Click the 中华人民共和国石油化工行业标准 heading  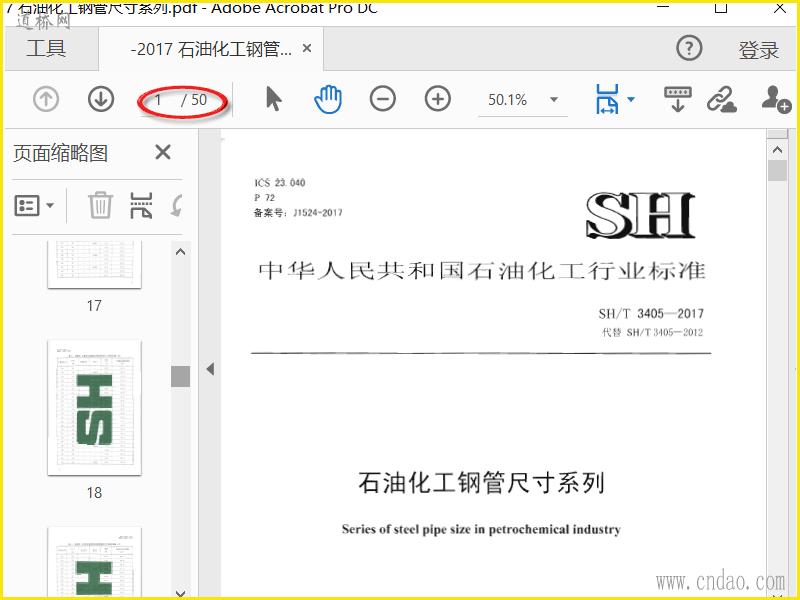click(x=482, y=270)
